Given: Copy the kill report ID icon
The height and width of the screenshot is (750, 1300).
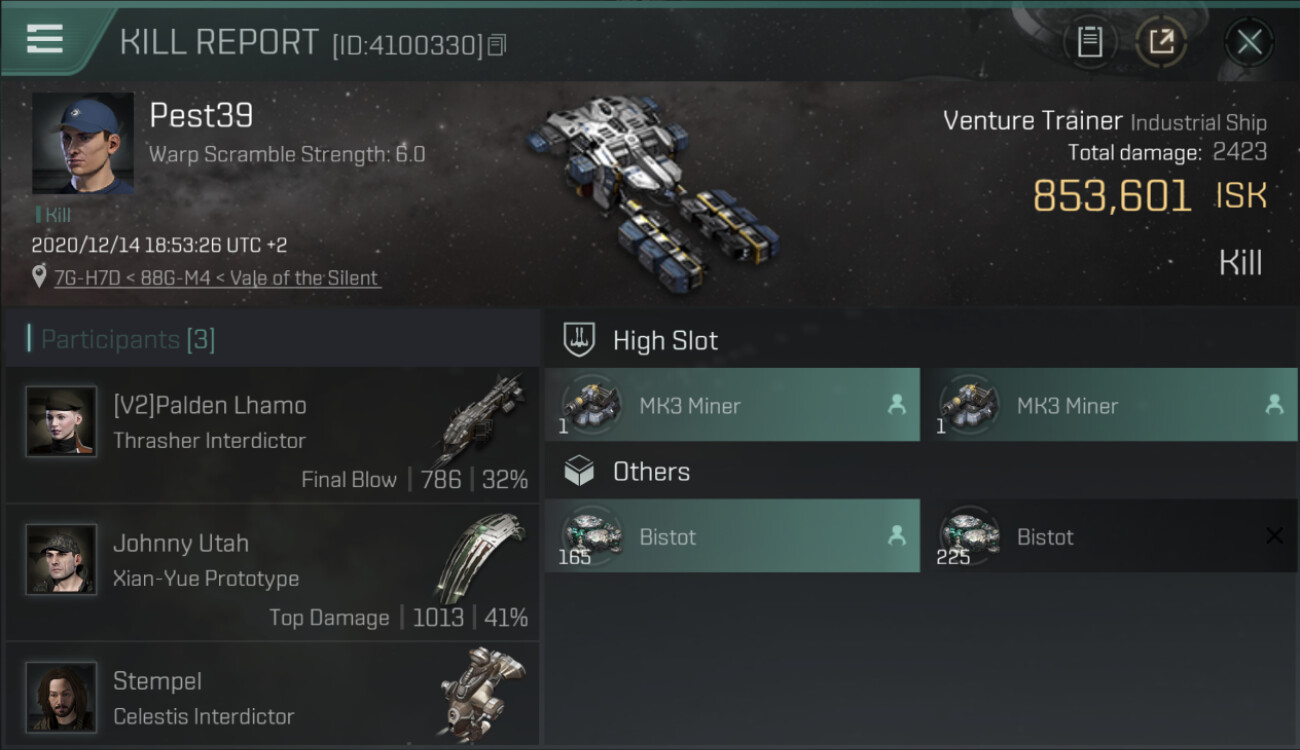Looking at the screenshot, I should tap(497, 44).
